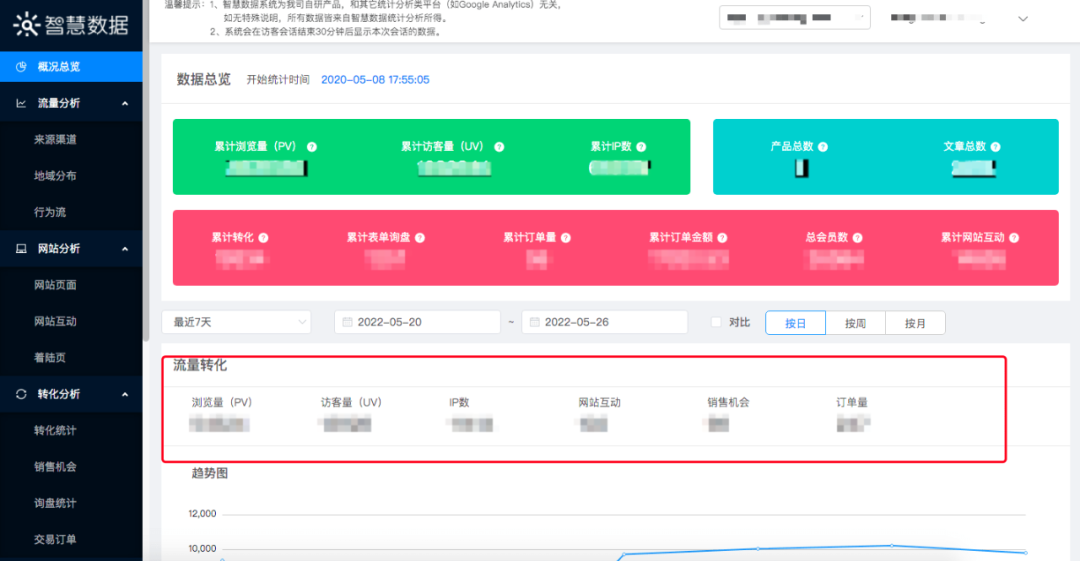Open 销售机会 in the sidebar
The image size is (1080, 561).
56,467
